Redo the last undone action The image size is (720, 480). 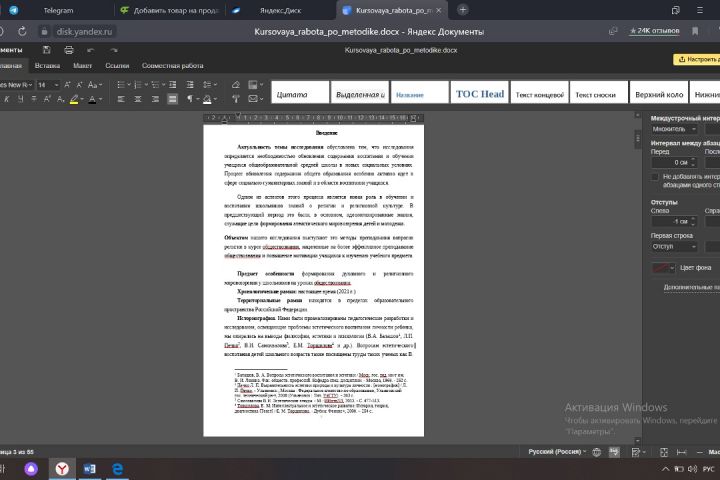click(113, 50)
